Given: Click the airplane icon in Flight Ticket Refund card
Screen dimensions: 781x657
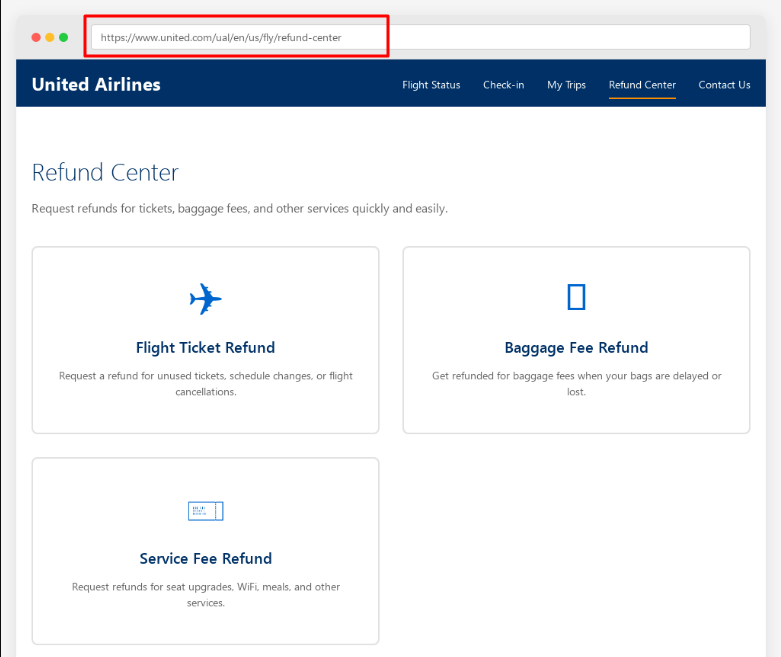Looking at the screenshot, I should (205, 299).
